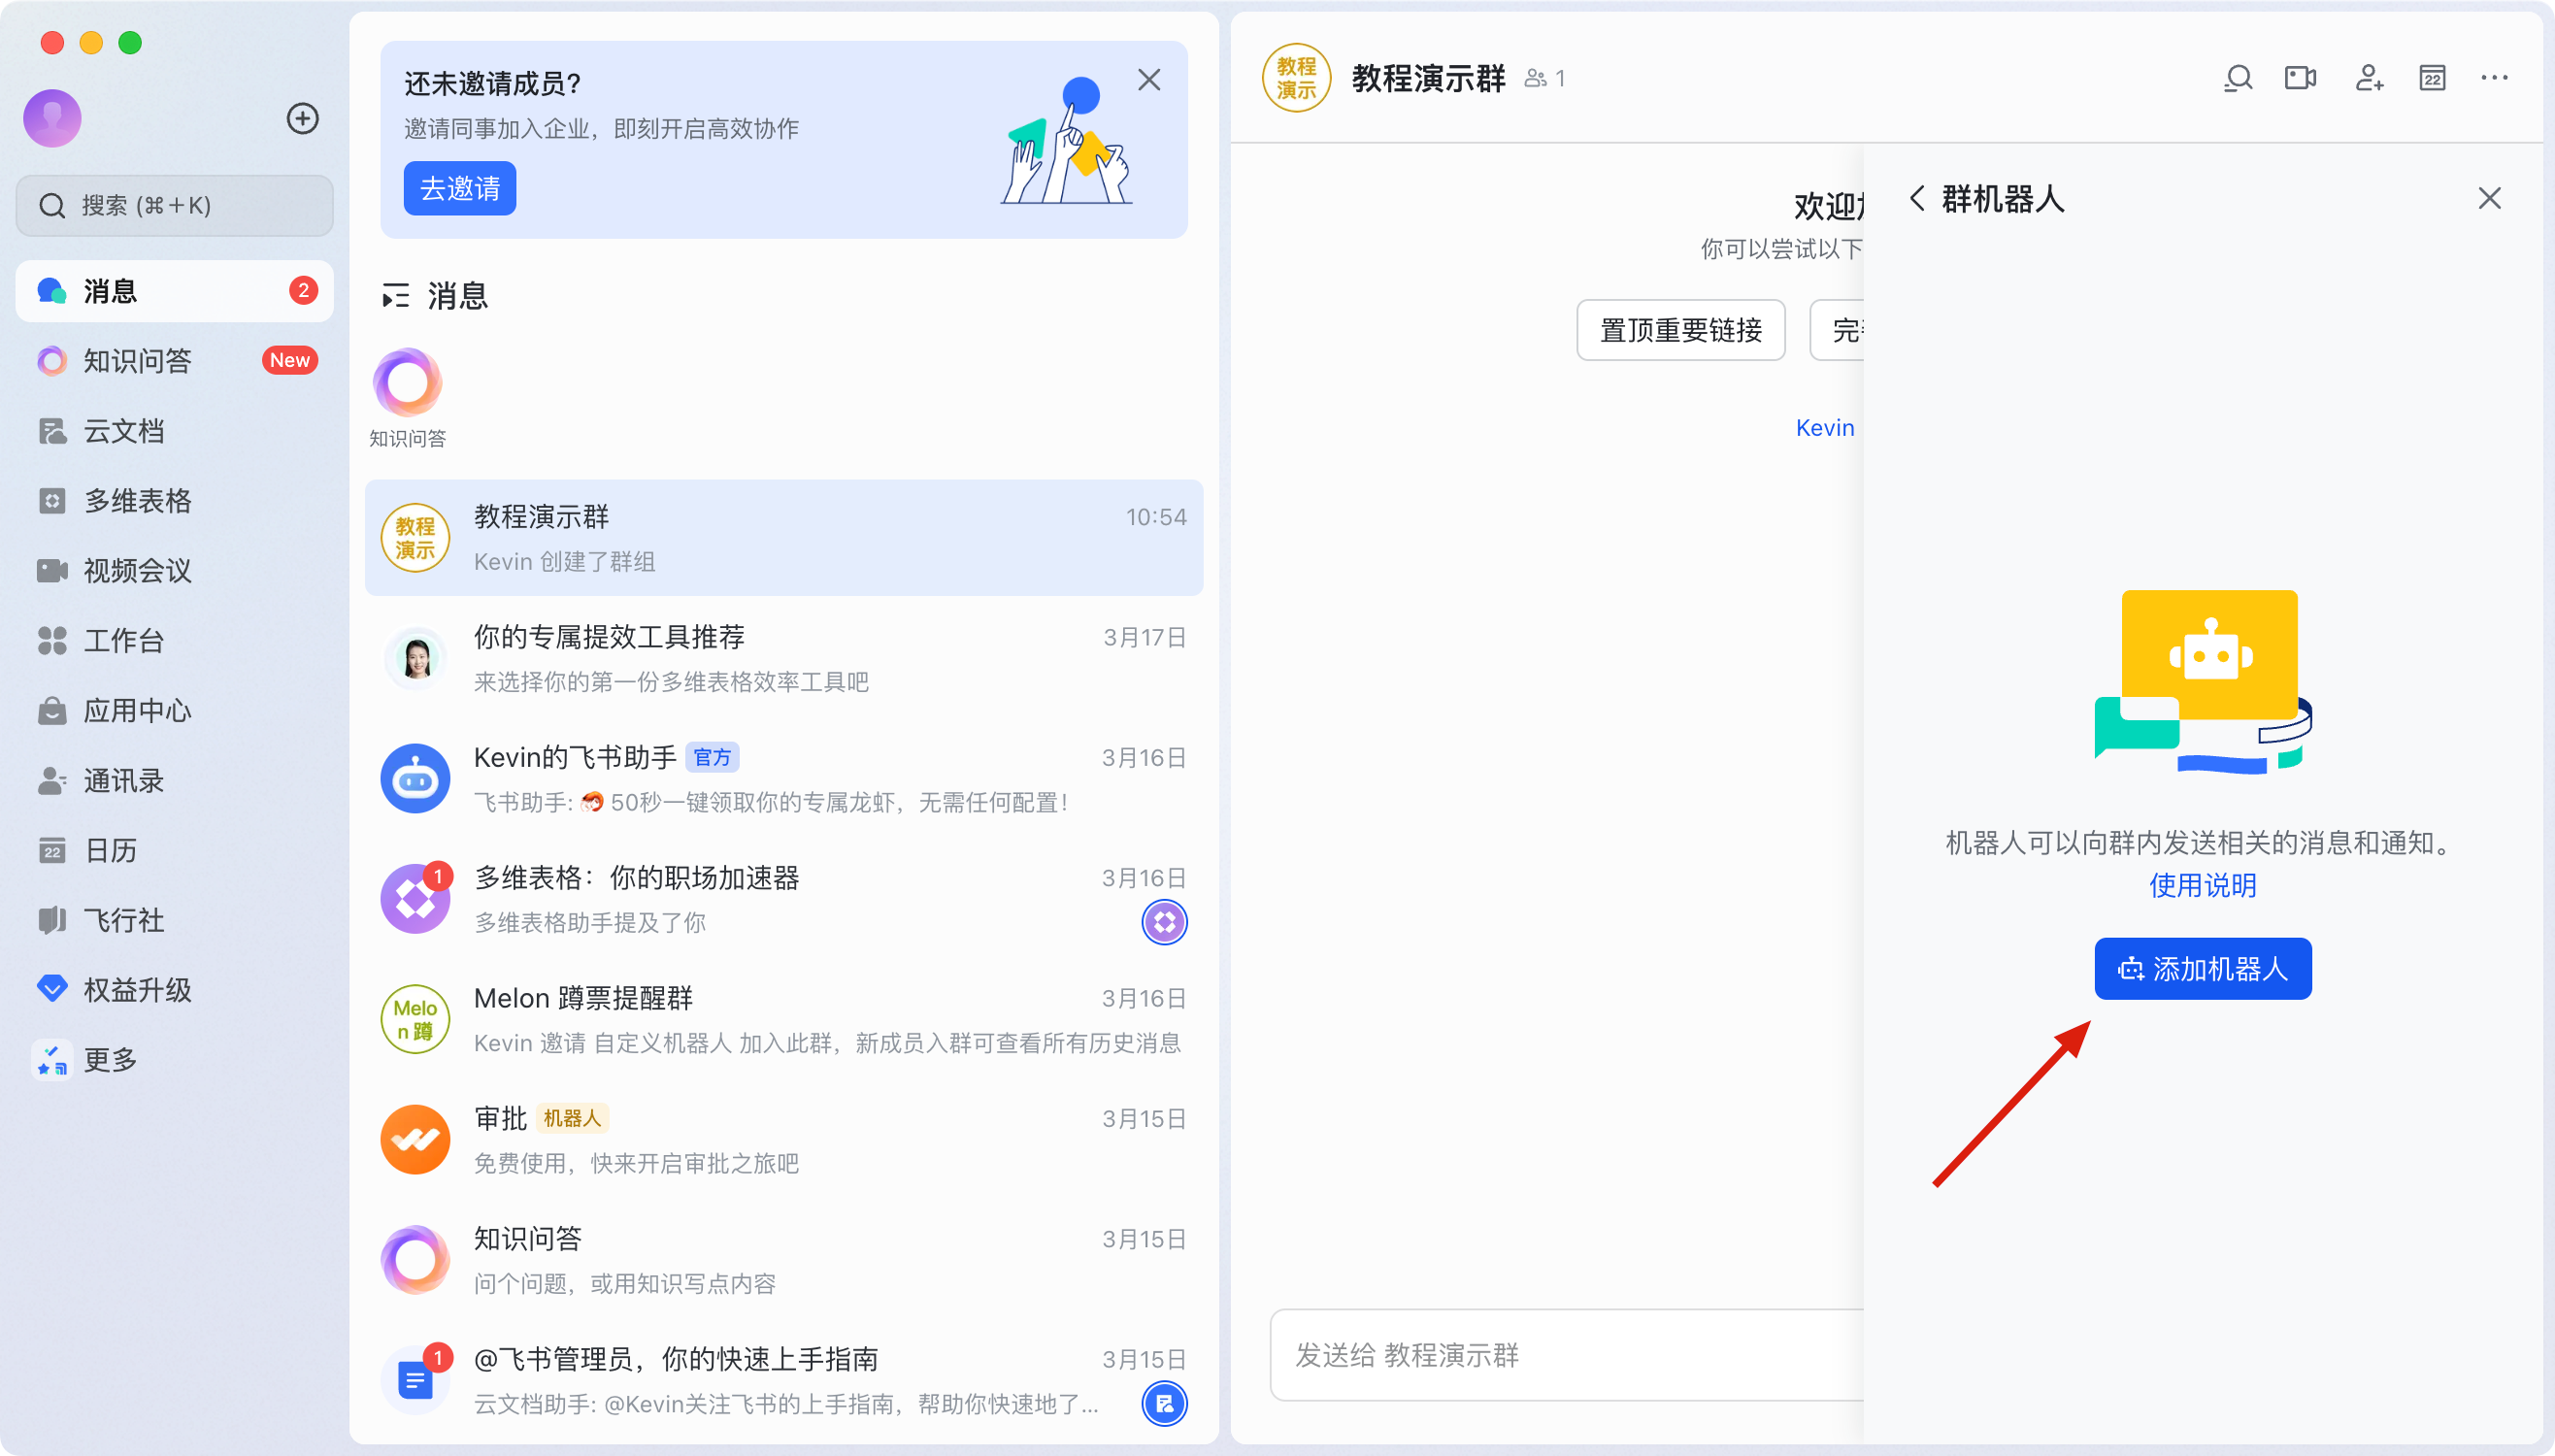
Task: Open 飞行社 in sidebar
Action: (x=175, y=921)
